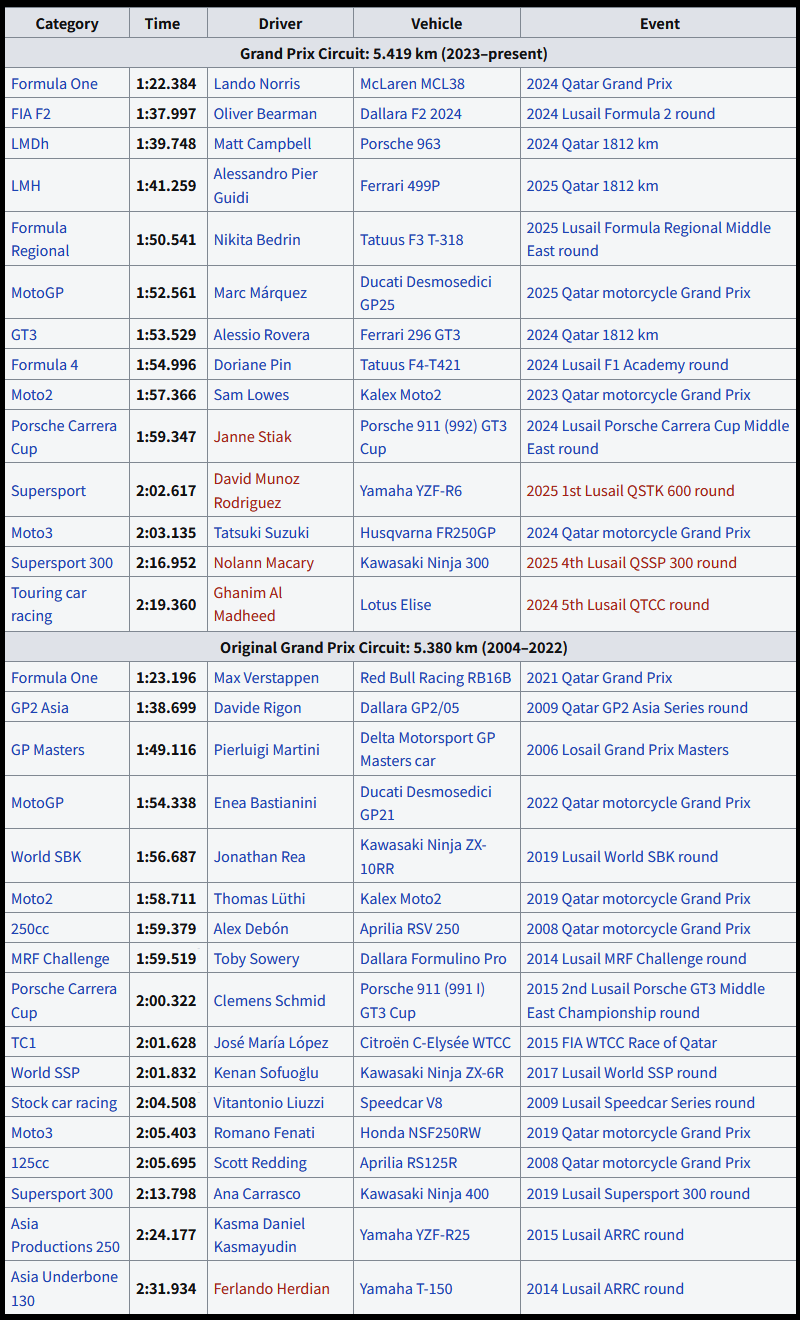Click the Formula Regional category link
The height and width of the screenshot is (1320, 800).
40,239
